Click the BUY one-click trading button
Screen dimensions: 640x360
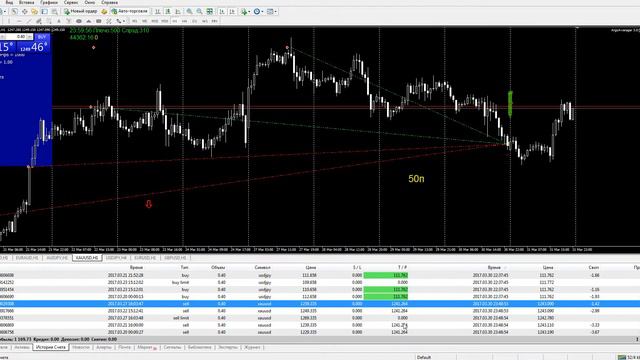point(42,37)
